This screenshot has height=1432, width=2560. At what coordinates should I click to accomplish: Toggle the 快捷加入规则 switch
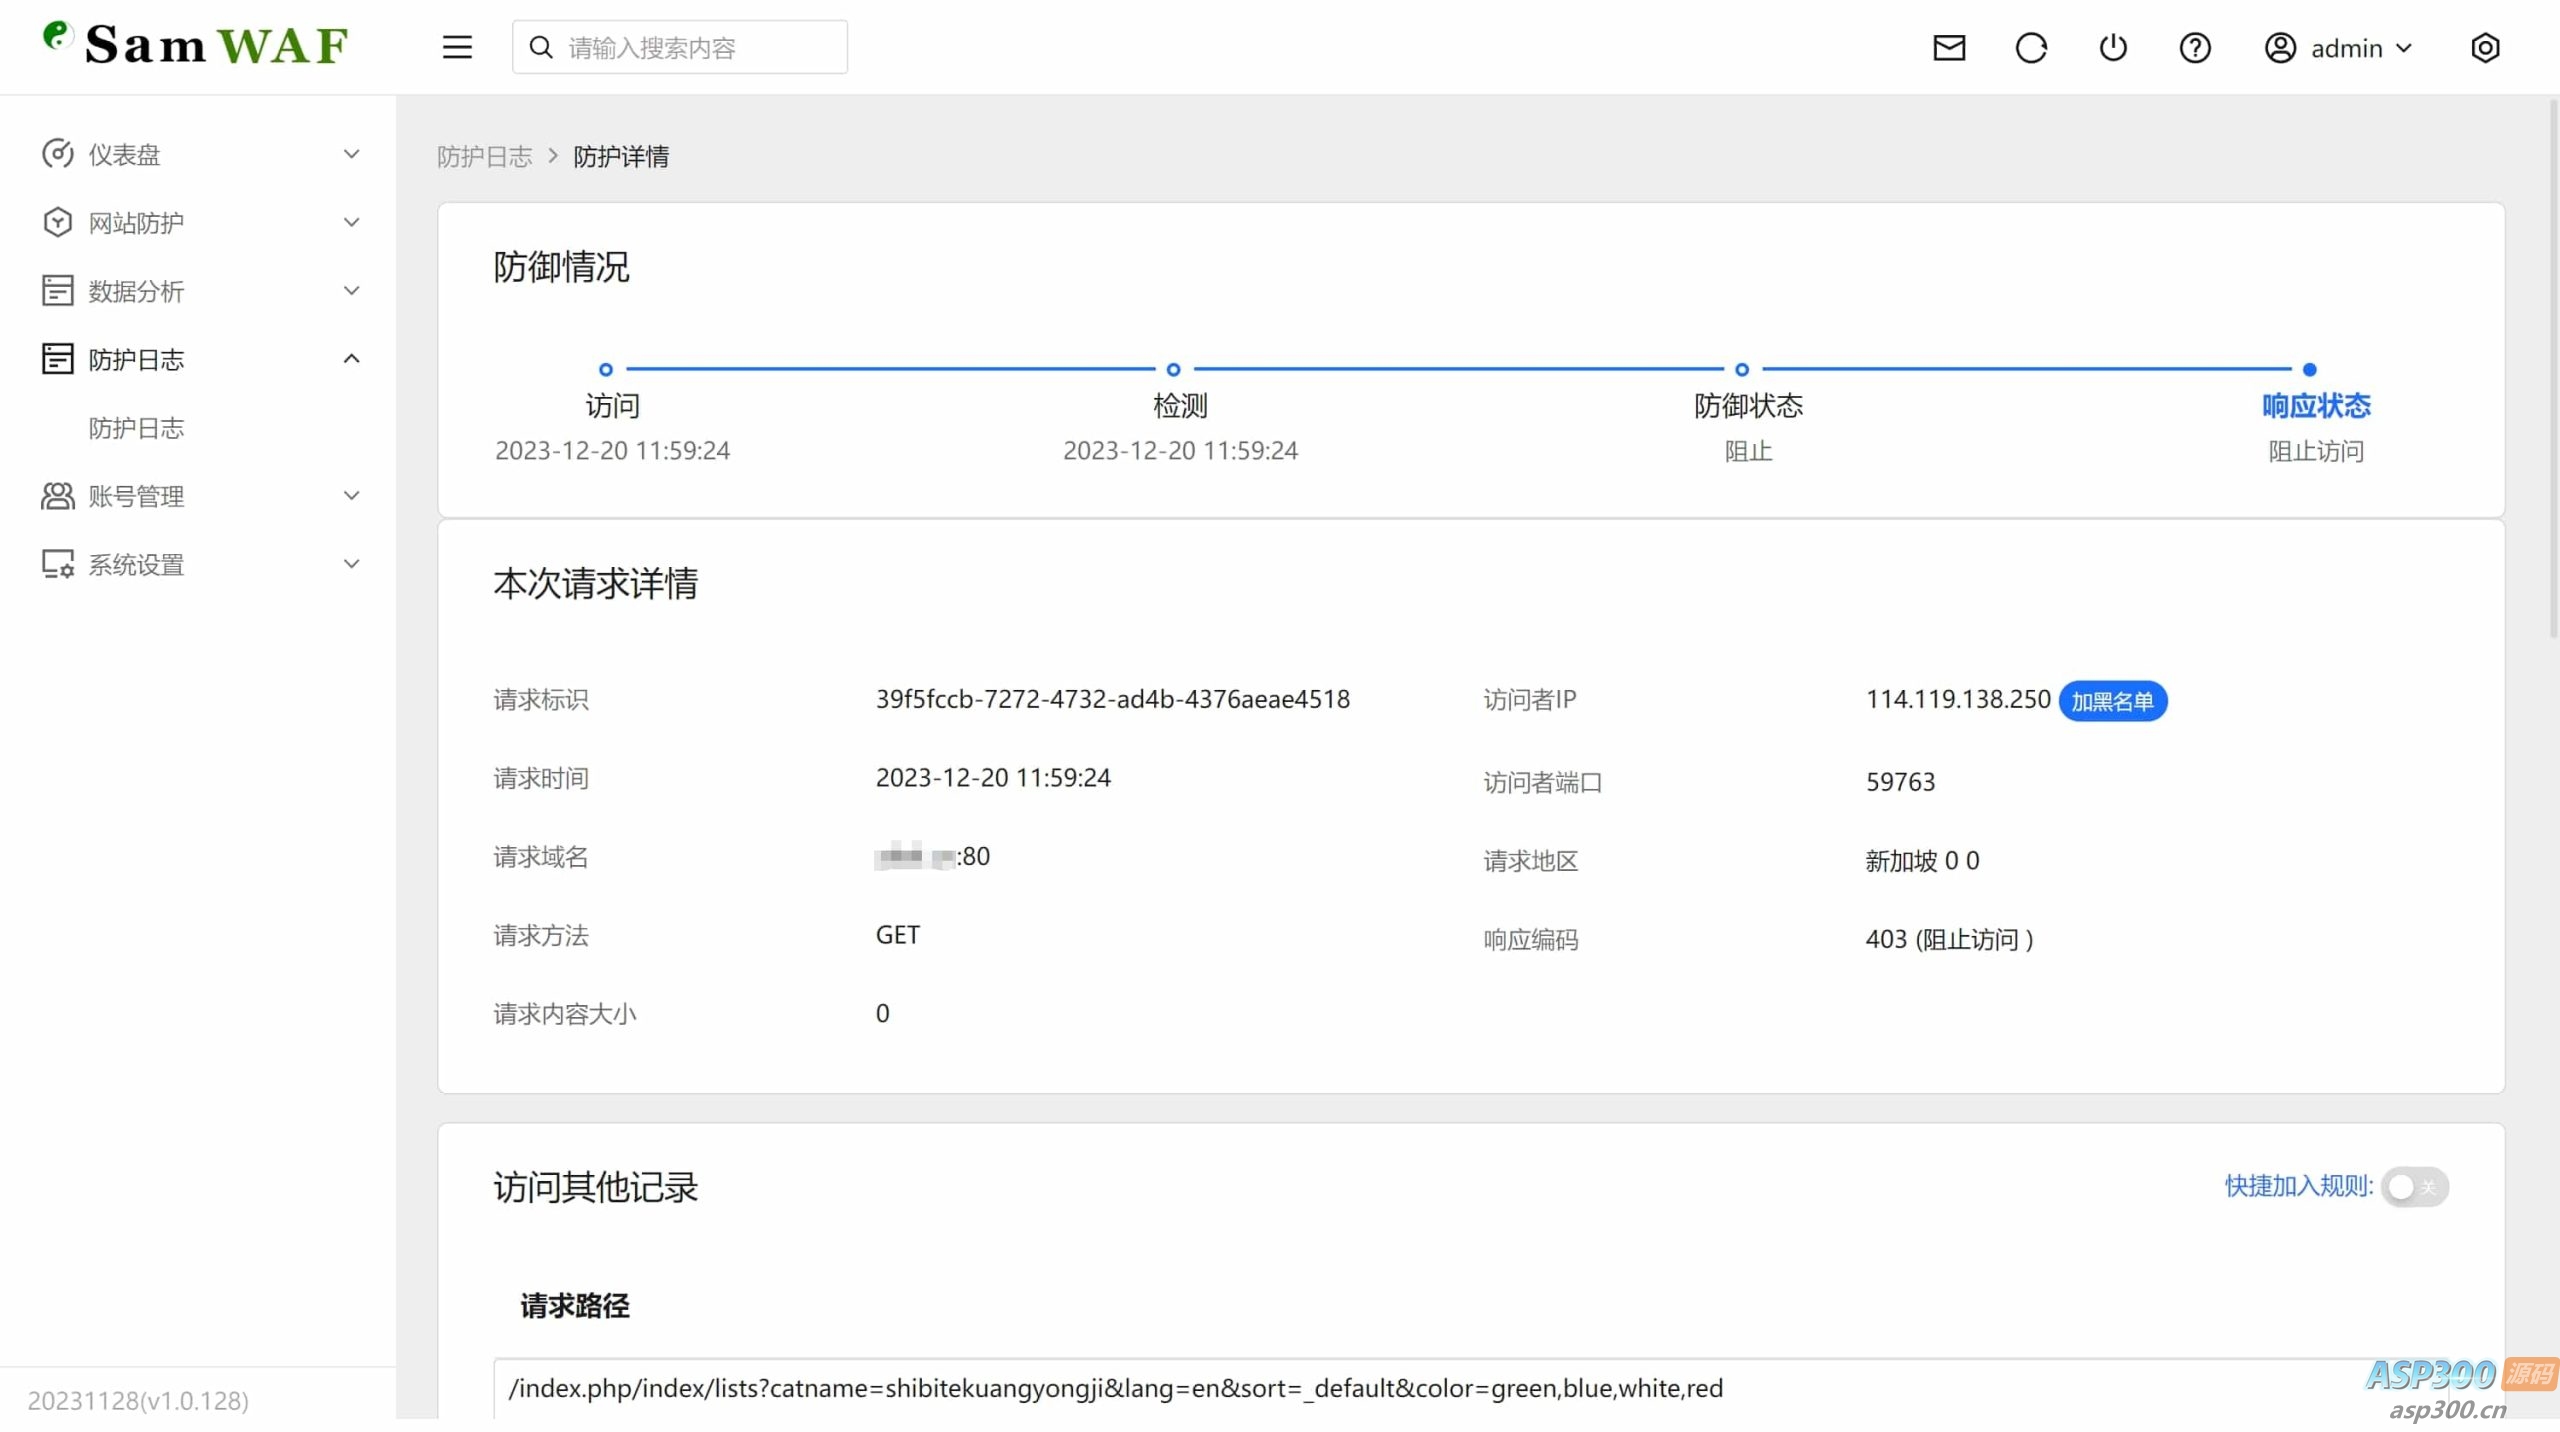pos(2414,1187)
